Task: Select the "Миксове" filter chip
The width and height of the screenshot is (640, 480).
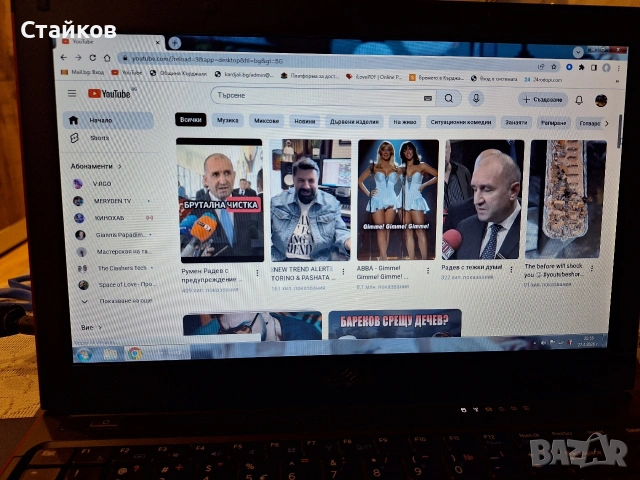Action: (x=266, y=120)
